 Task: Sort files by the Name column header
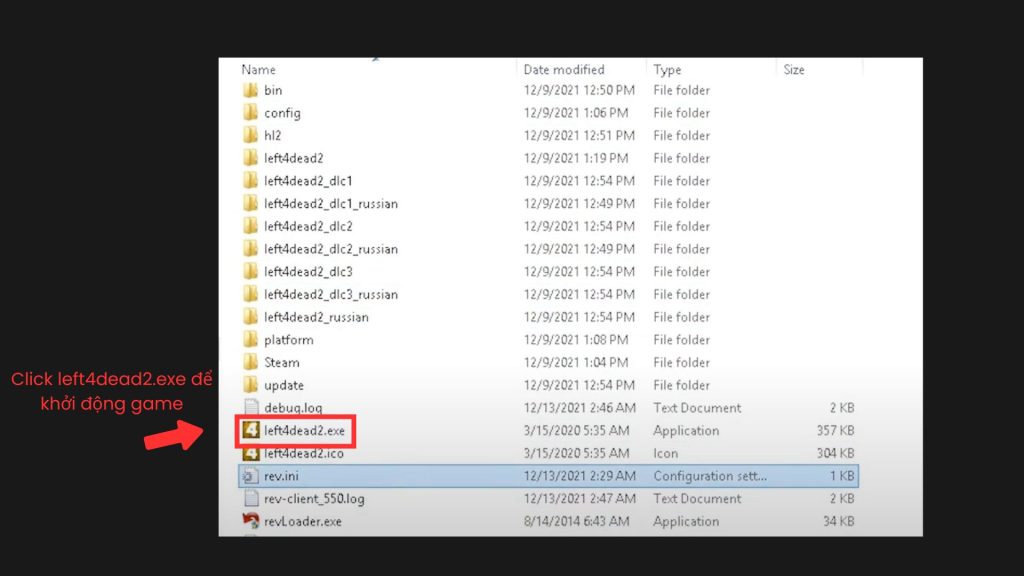pyautogui.click(x=259, y=70)
